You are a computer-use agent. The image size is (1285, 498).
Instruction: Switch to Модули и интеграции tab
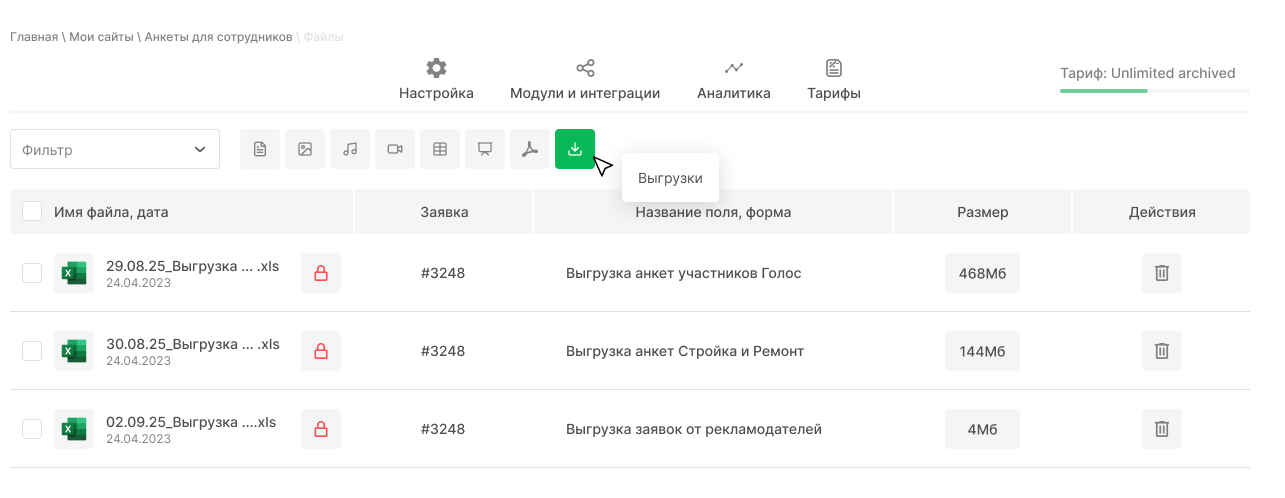(x=585, y=80)
